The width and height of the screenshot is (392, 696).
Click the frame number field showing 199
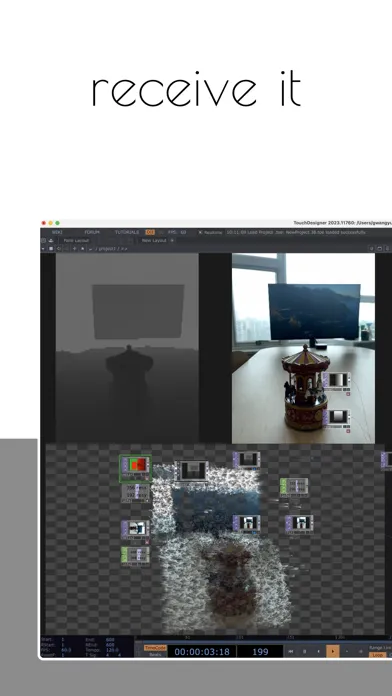[x=260, y=652]
